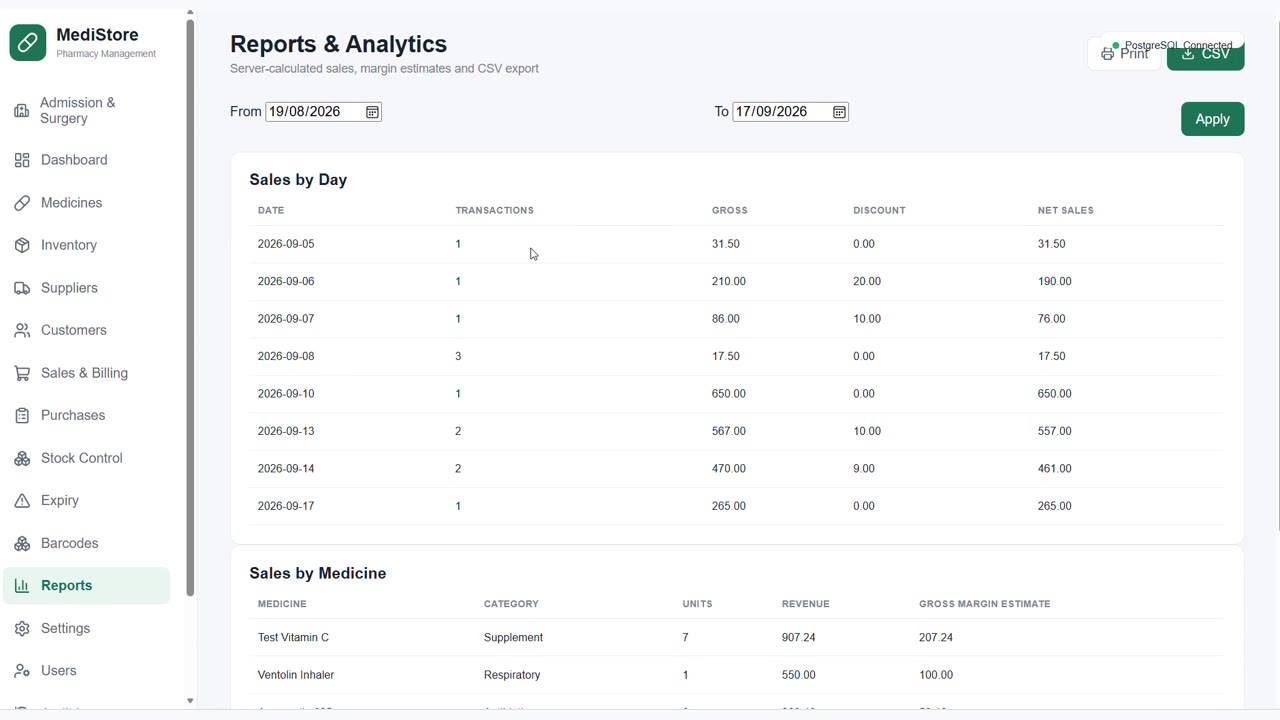Viewport: 1280px width, 720px height.
Task: Click the sidebar vertical scrollbar
Action: tap(190, 308)
